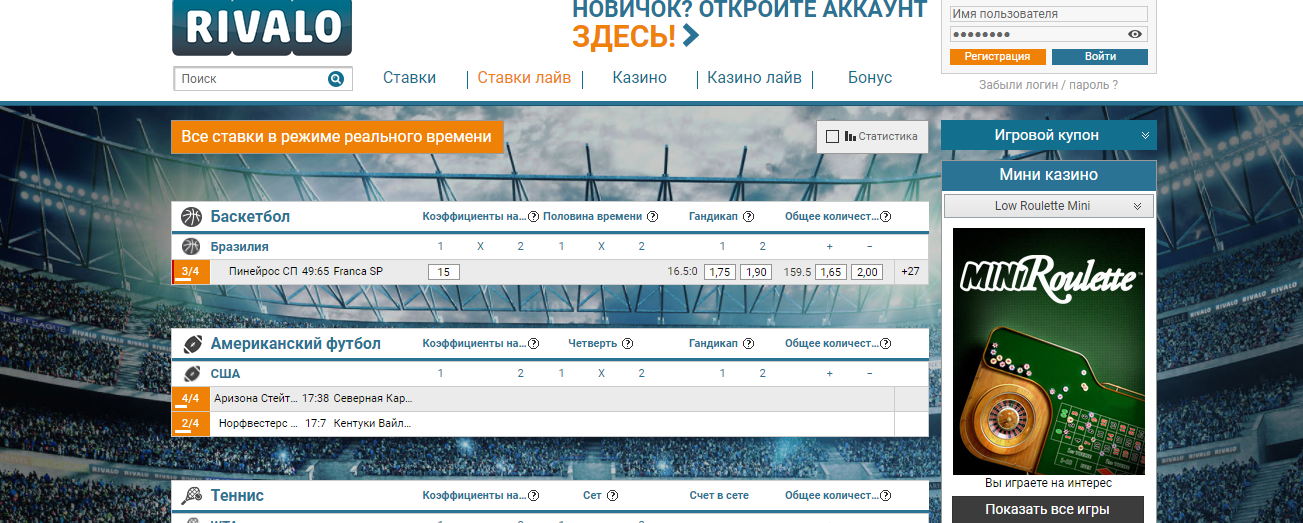Click the Мини казино header
The width and height of the screenshot is (1303, 523).
[x=1049, y=175]
